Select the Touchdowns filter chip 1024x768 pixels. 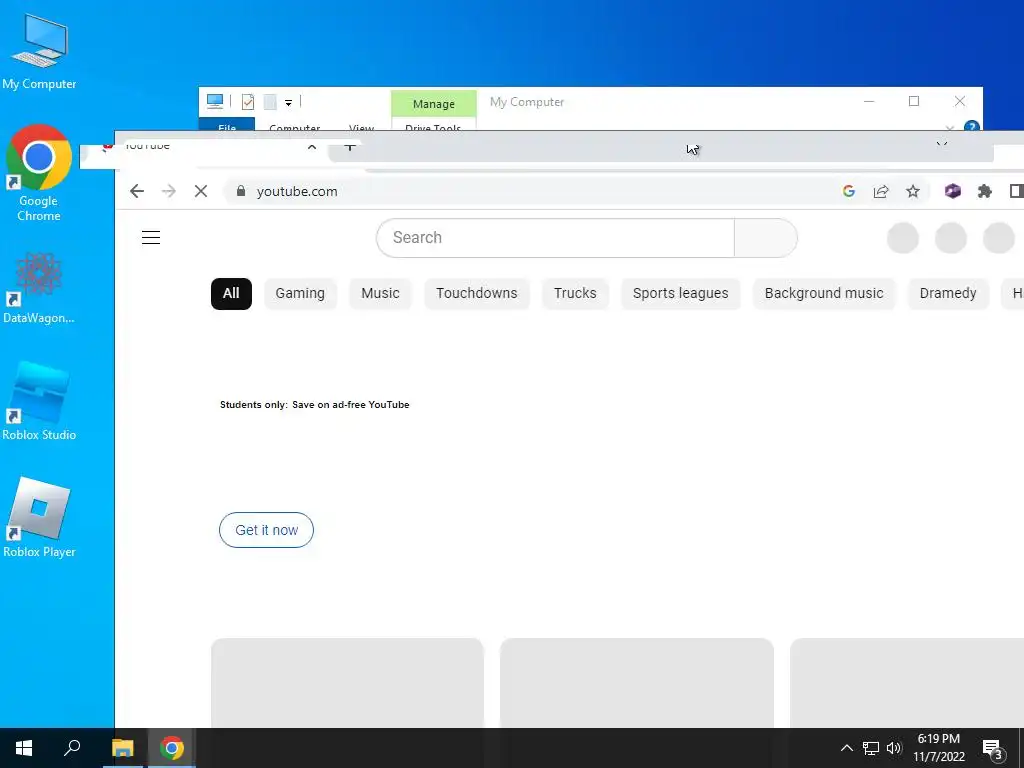point(477,293)
